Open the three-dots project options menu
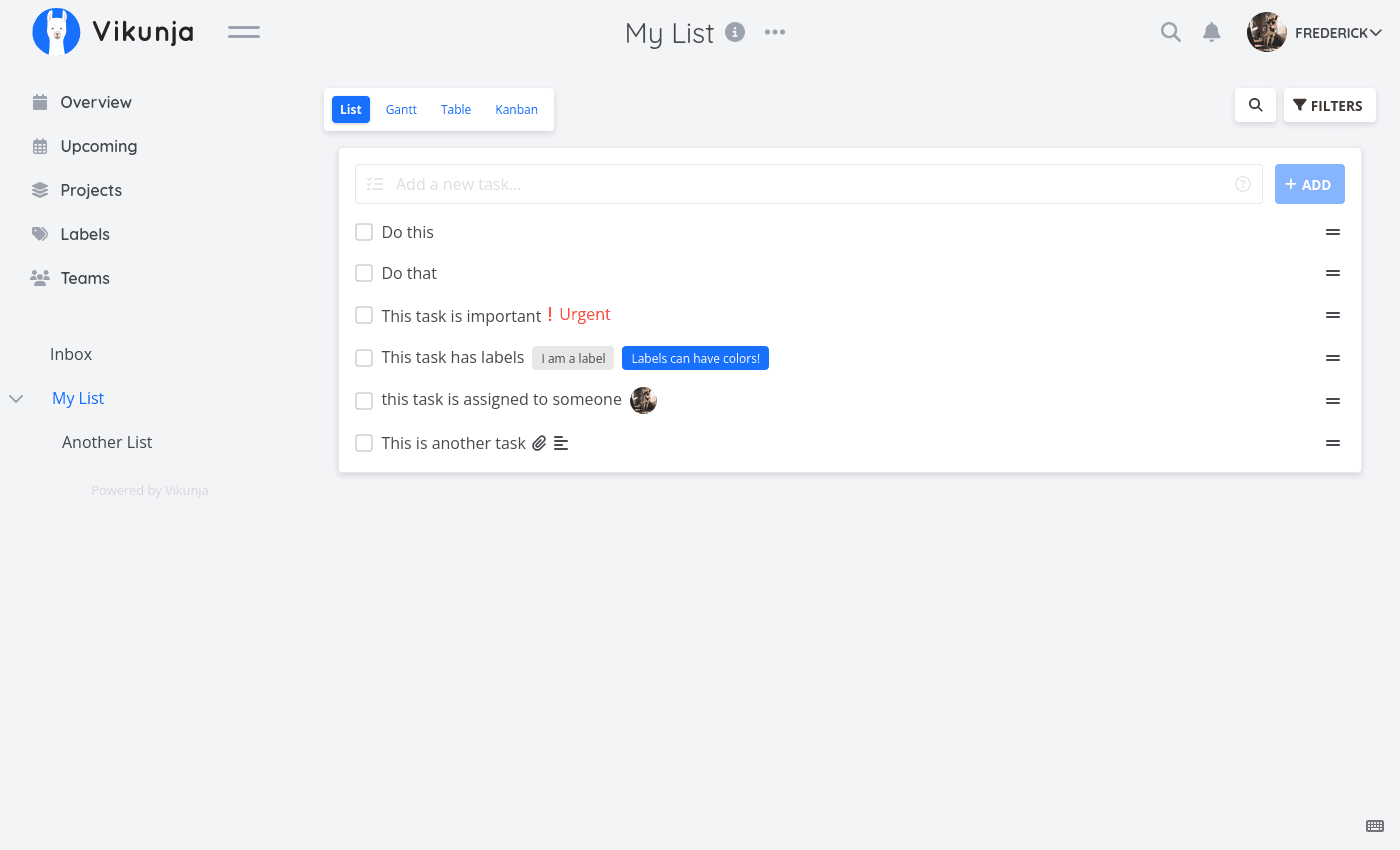The height and width of the screenshot is (850, 1400). 775,32
